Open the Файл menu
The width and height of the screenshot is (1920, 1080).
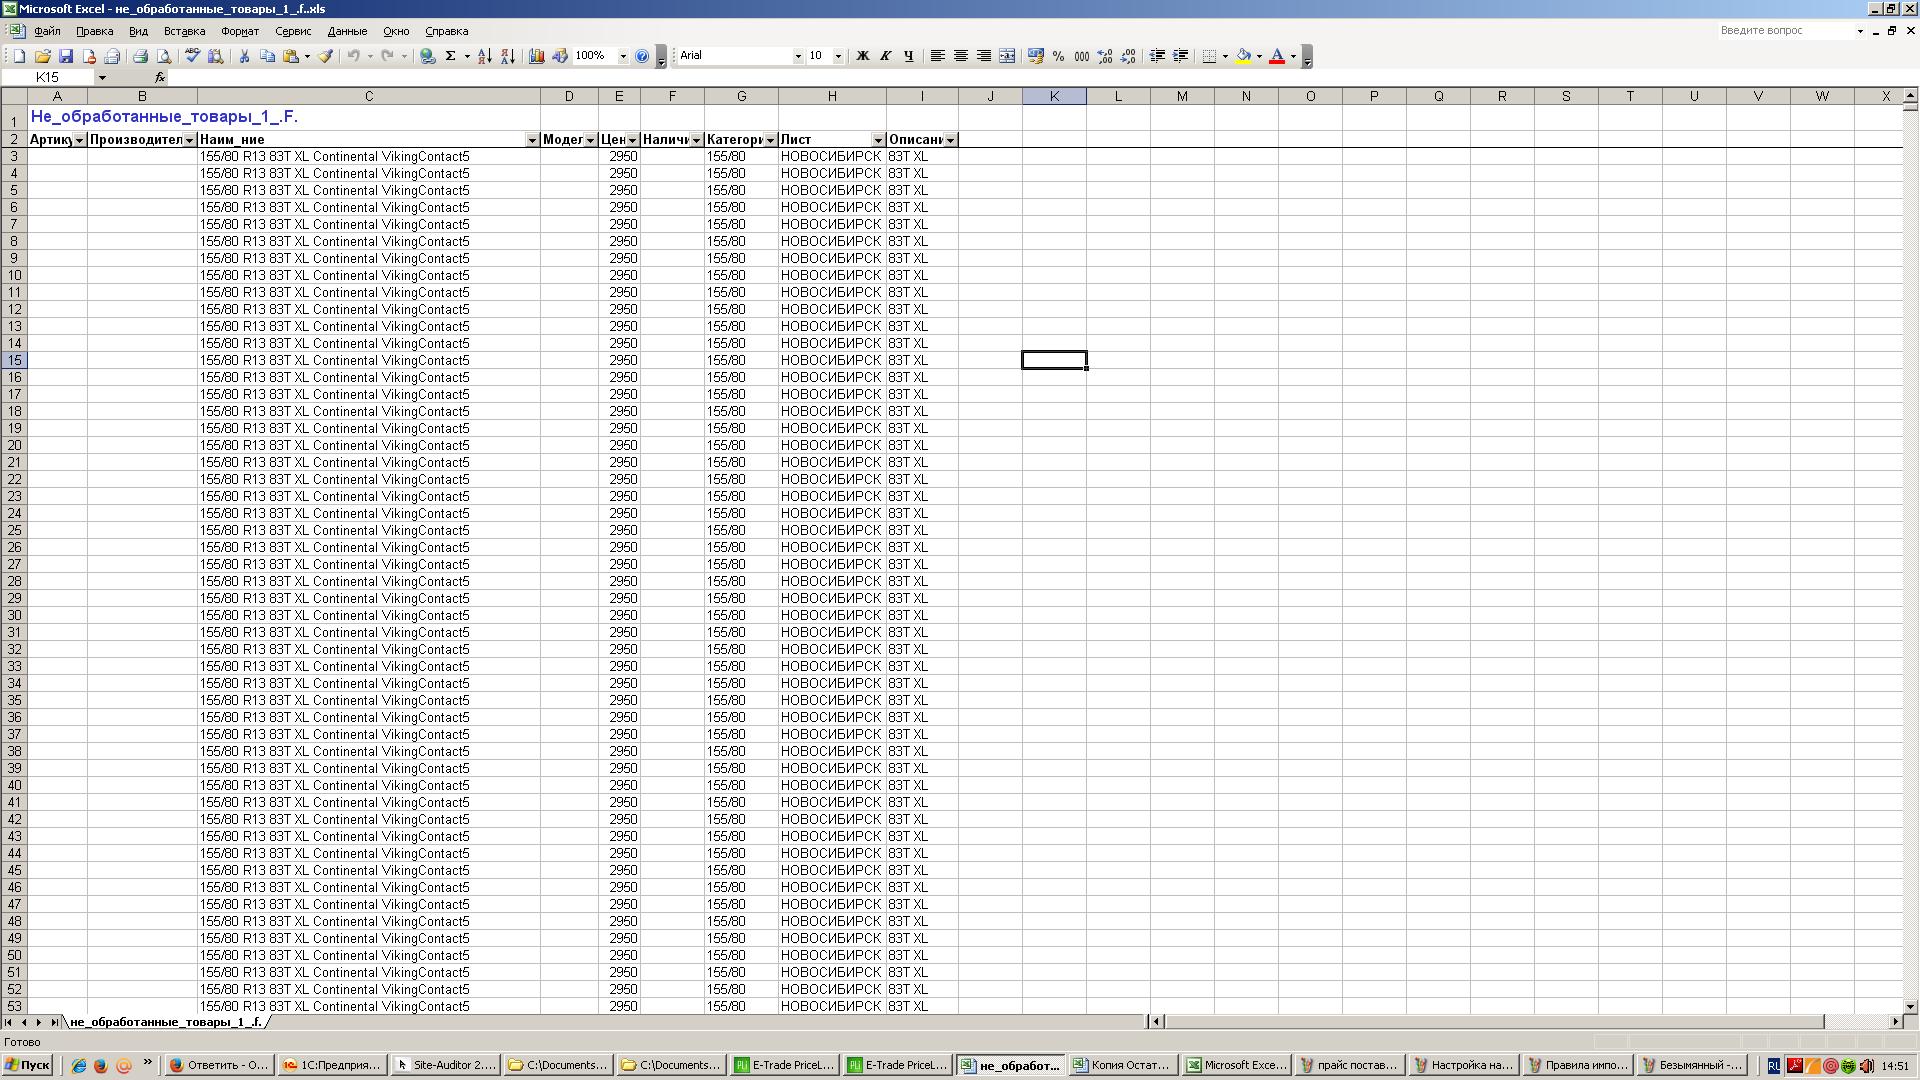pyautogui.click(x=47, y=31)
